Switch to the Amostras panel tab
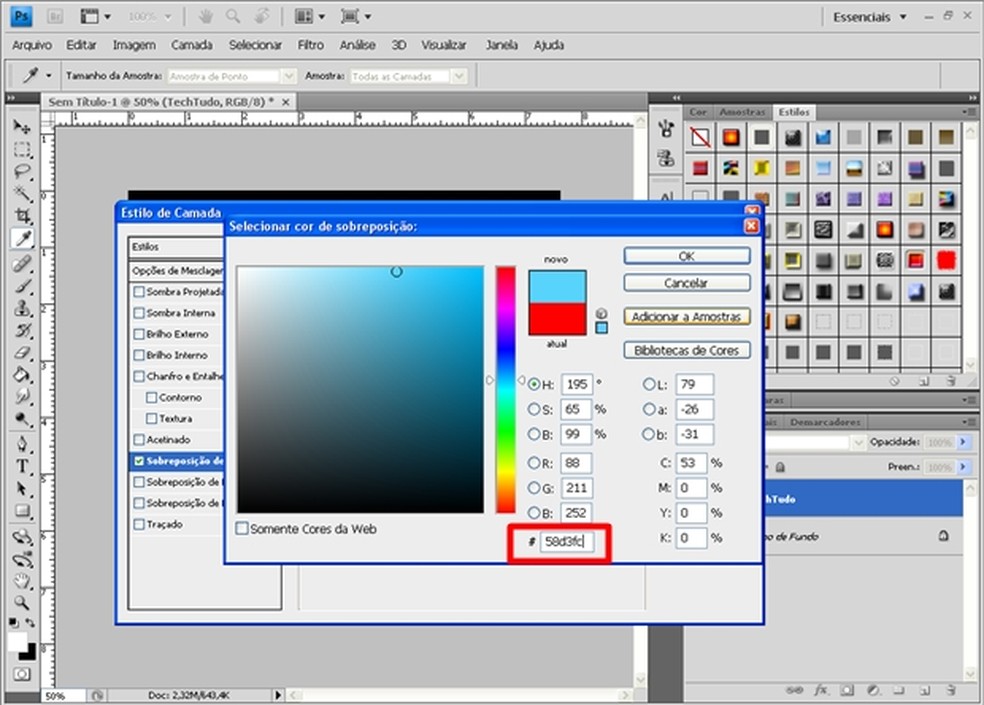This screenshot has height=705, width=984. [742, 112]
